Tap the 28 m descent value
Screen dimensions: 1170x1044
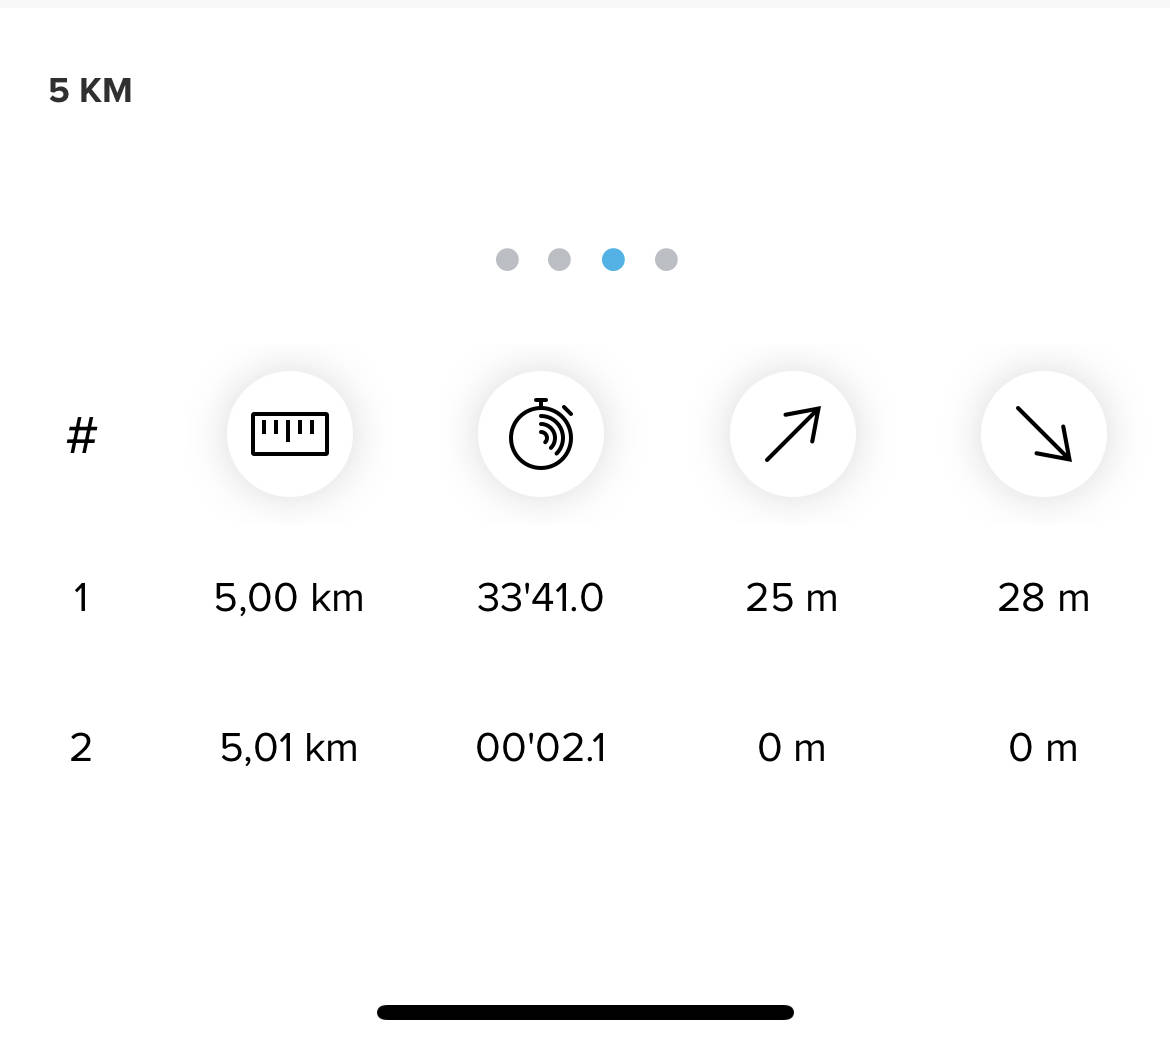tap(1043, 598)
